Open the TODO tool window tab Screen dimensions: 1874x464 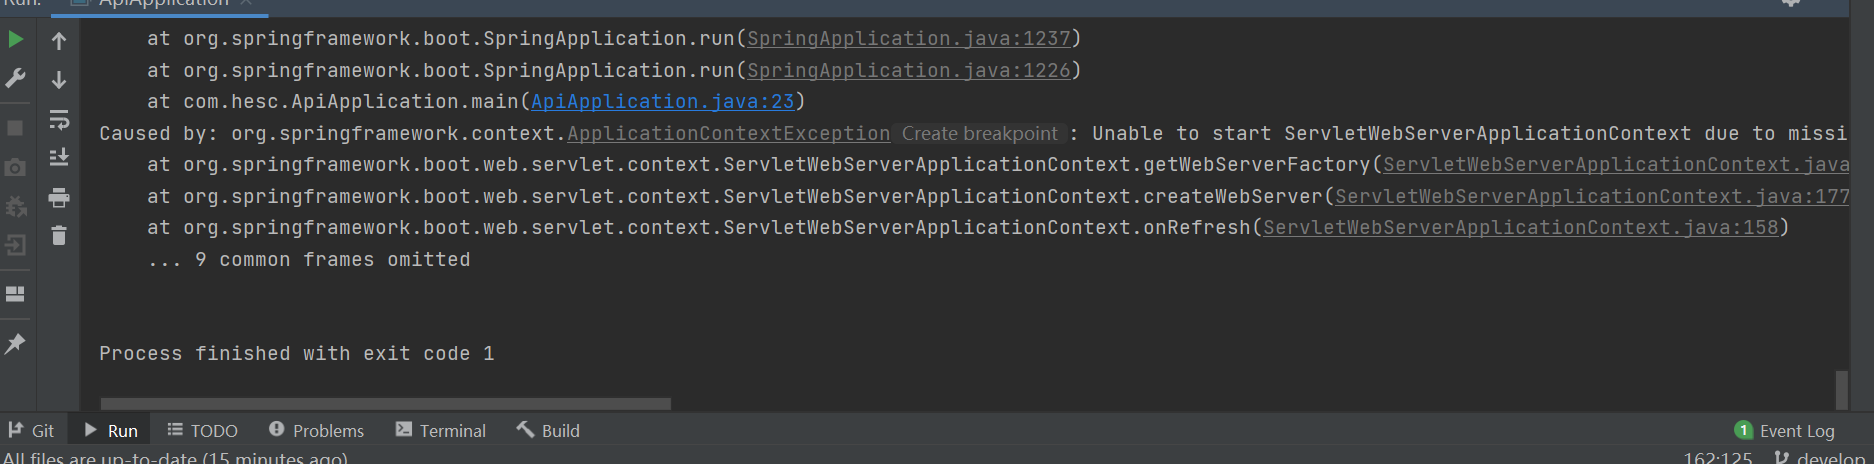pos(202,431)
